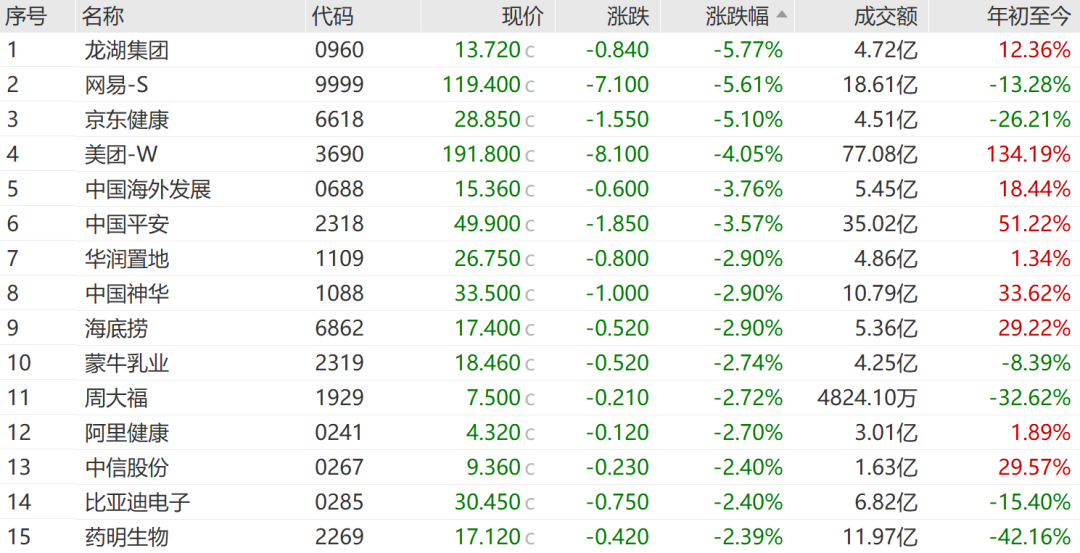The height and width of the screenshot is (553, 1080).
Task: Click the 涨跌 column header
Action: pyautogui.click(x=628, y=17)
